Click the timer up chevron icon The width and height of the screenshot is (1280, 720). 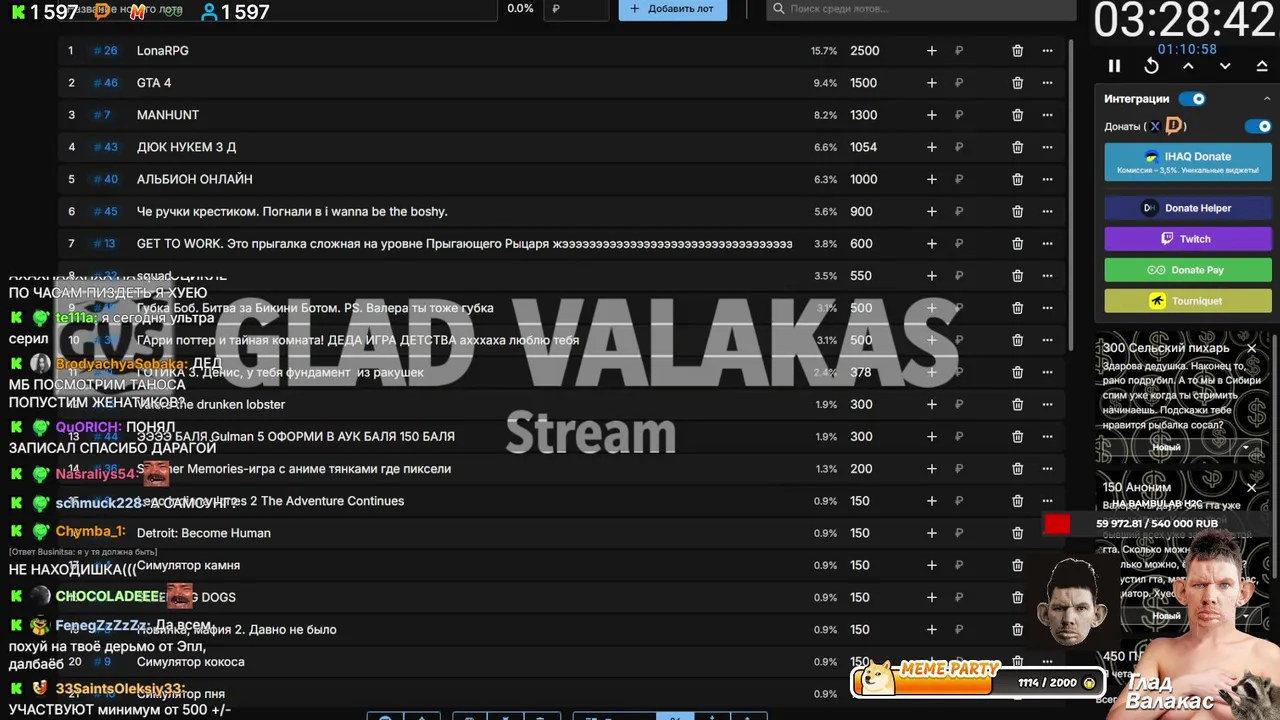coord(1188,66)
